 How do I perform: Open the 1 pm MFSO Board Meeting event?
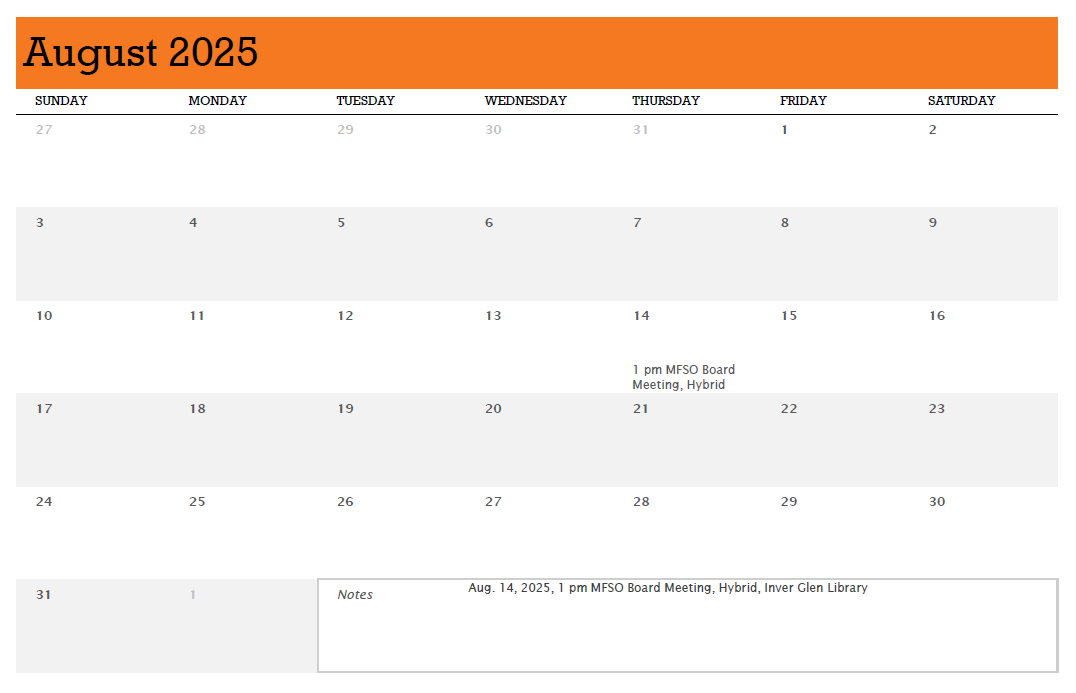click(x=684, y=377)
